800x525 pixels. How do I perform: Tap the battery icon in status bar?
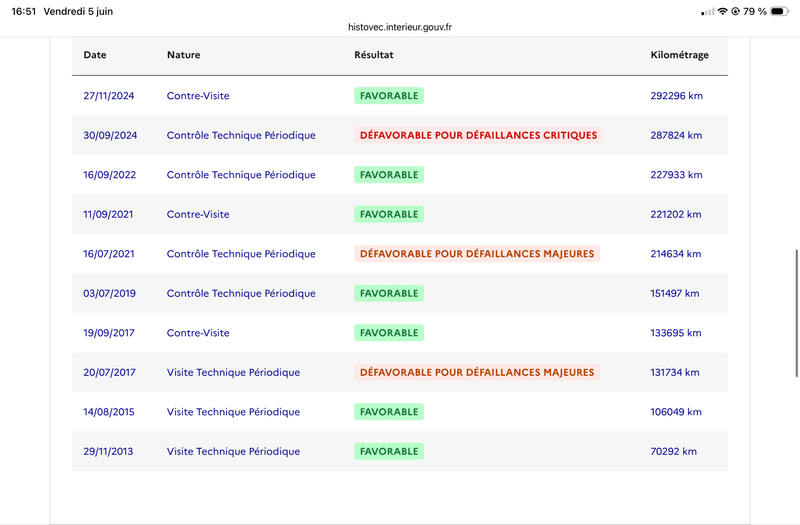[779, 11]
